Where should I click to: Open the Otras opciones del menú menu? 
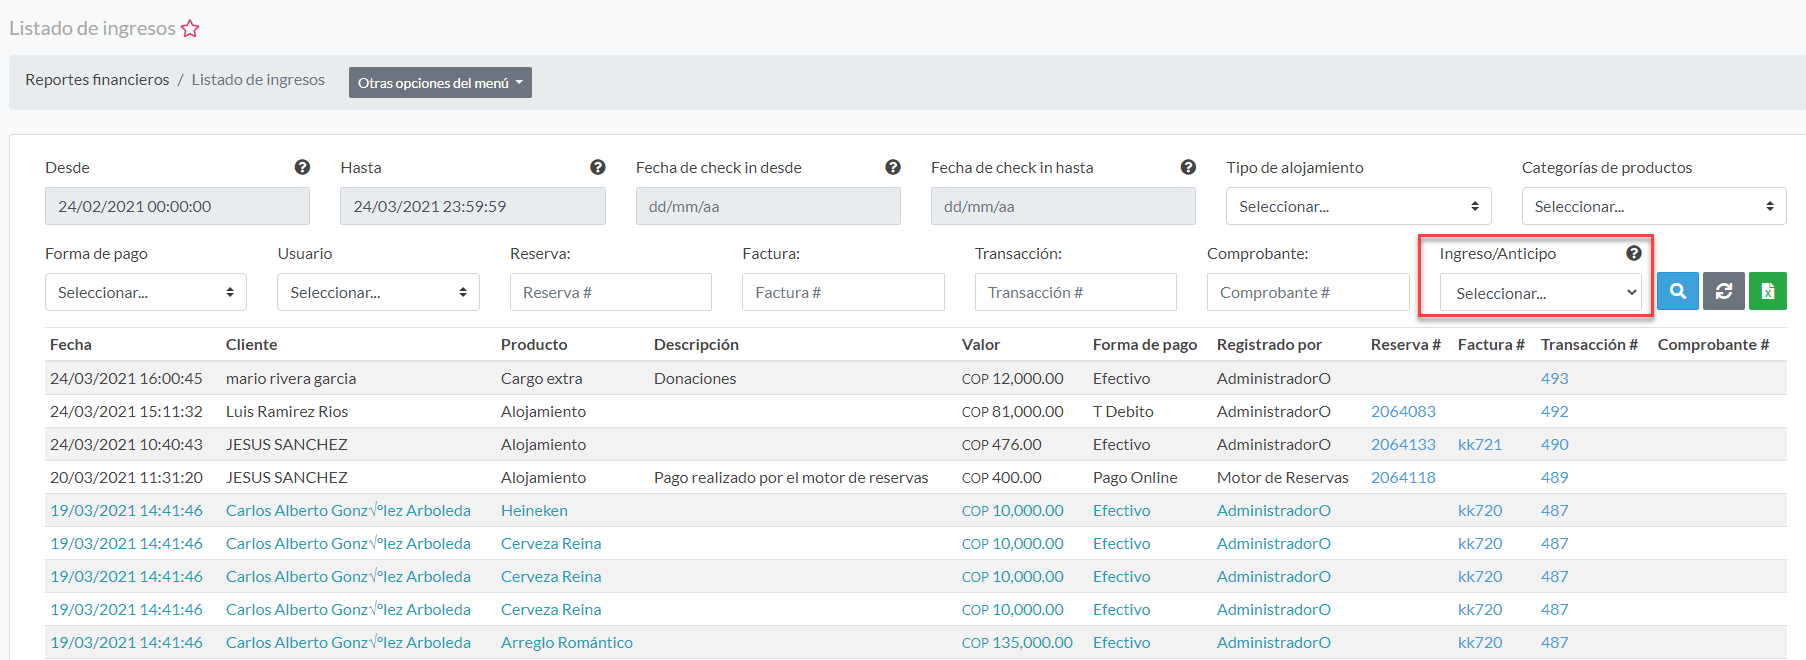[440, 83]
